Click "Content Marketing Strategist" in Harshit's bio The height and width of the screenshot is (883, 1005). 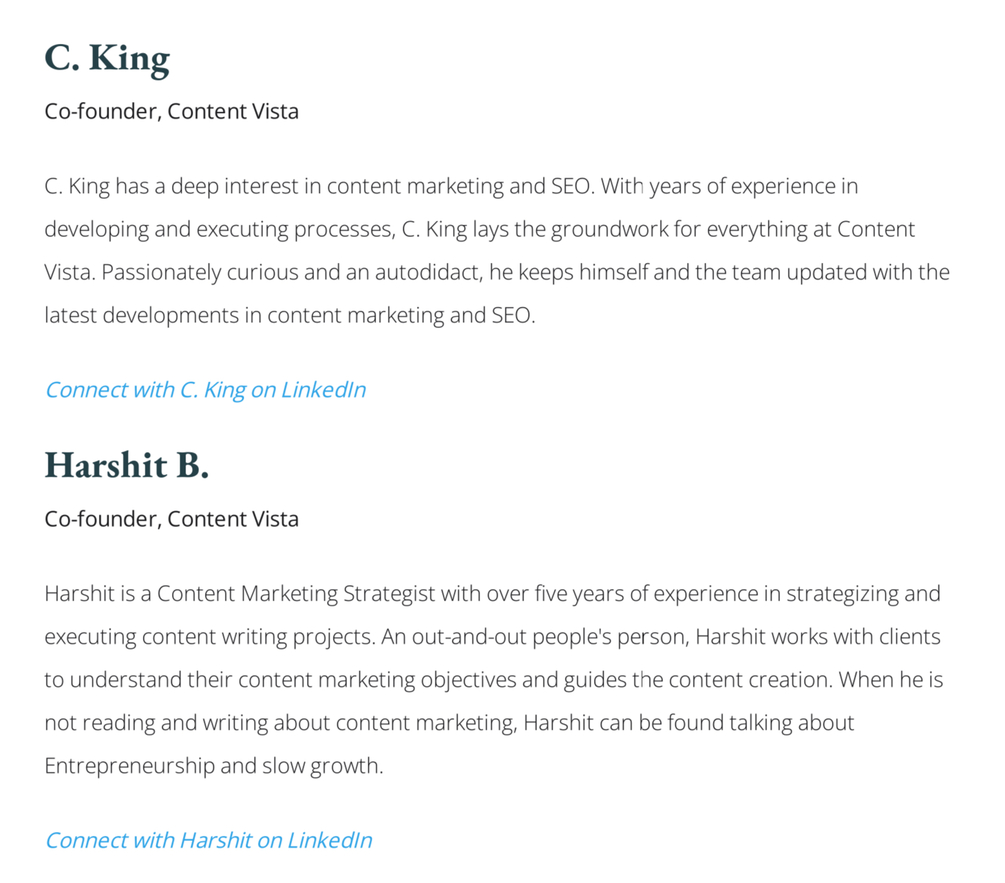[x=296, y=594]
